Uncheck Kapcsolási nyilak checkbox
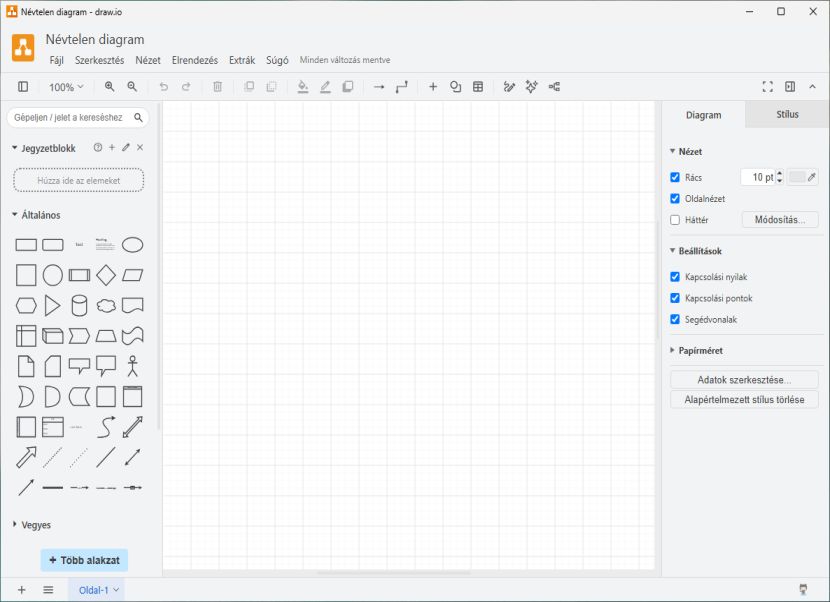The image size is (830, 602). 675,277
